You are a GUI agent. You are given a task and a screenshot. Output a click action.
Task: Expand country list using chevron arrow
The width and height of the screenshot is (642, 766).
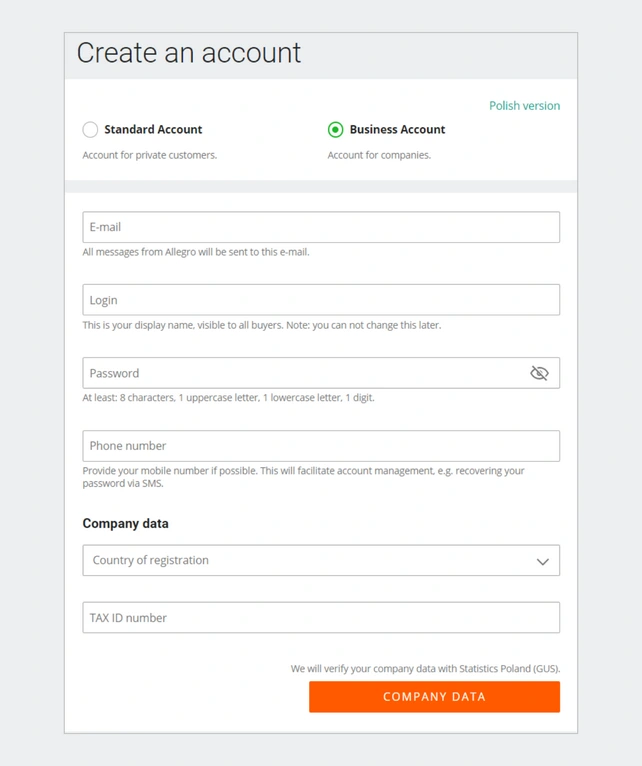coord(542,561)
